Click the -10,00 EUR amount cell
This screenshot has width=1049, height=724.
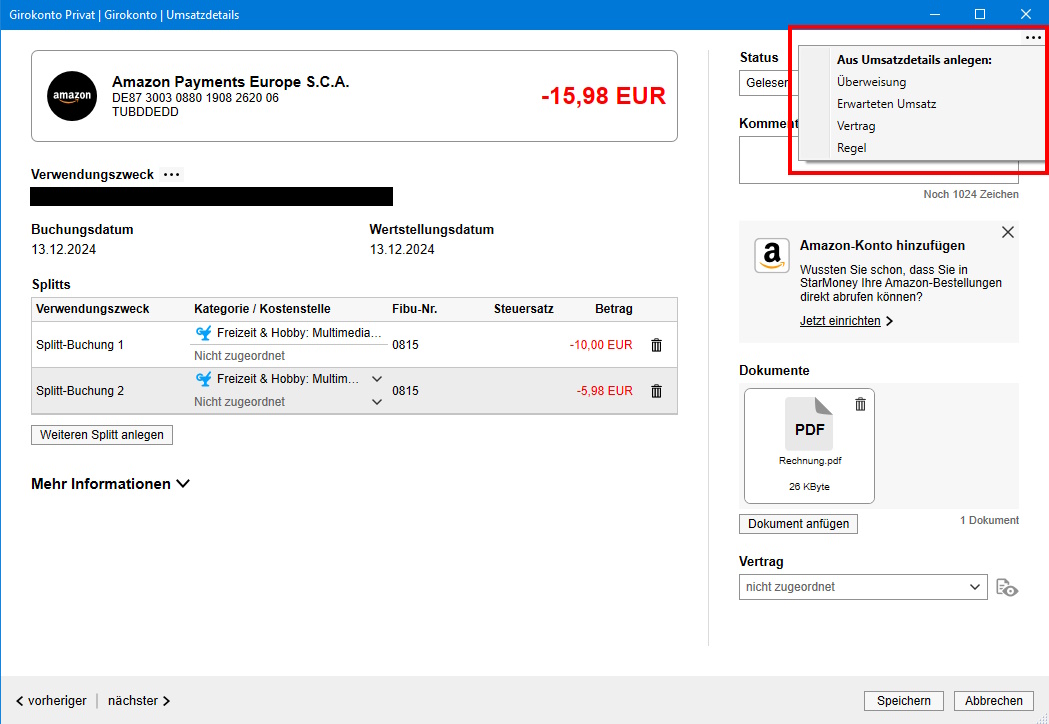[601, 345]
